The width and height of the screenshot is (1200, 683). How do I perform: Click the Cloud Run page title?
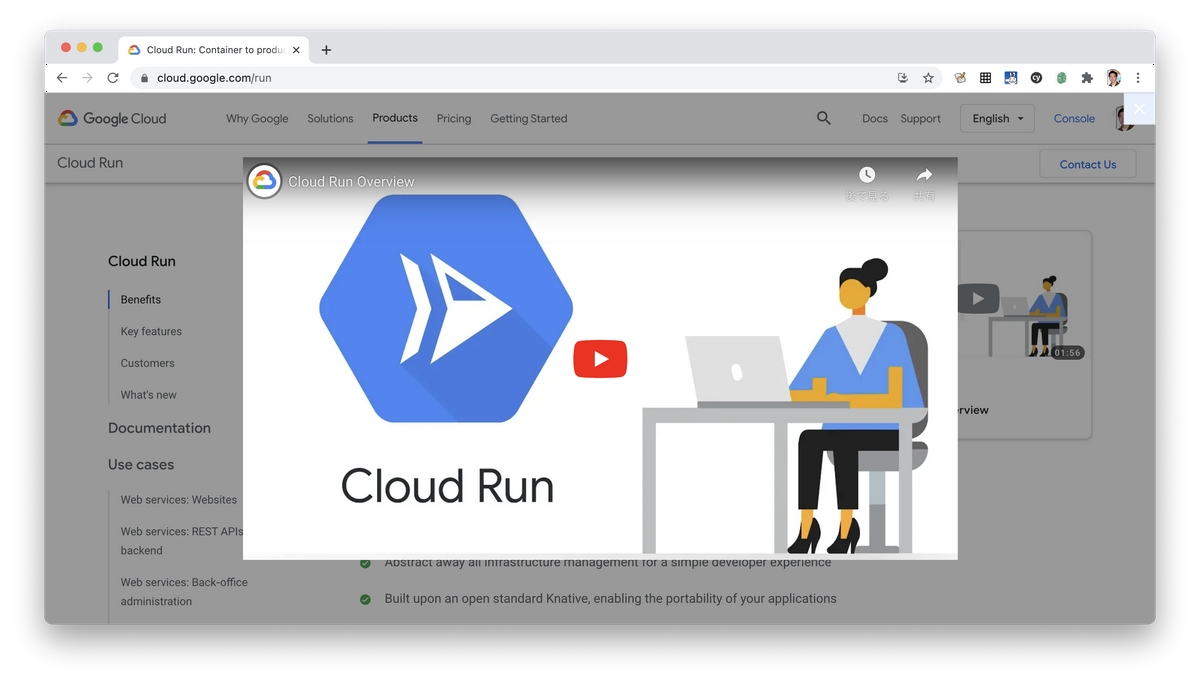(x=90, y=163)
